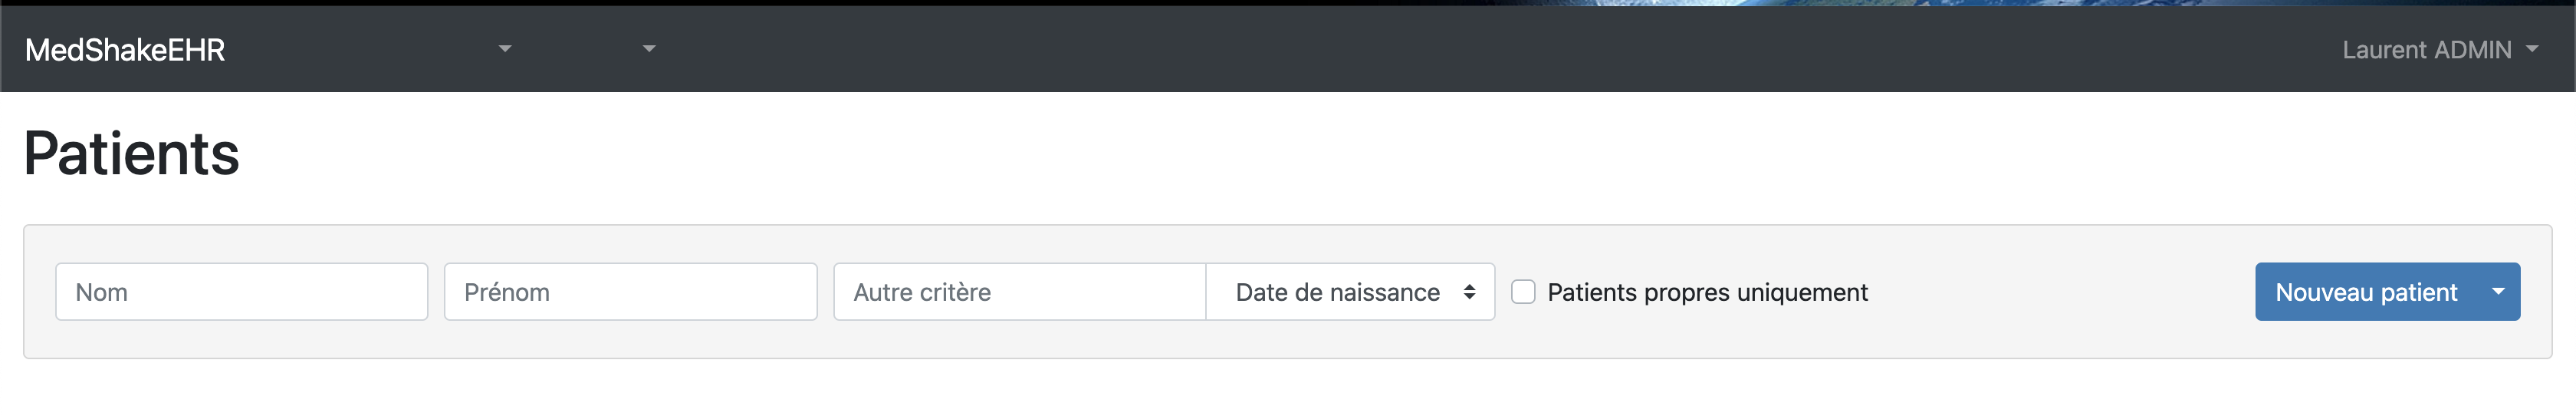Go to home via MedShakeEHR title
2576x416 pixels.
[x=125, y=50]
